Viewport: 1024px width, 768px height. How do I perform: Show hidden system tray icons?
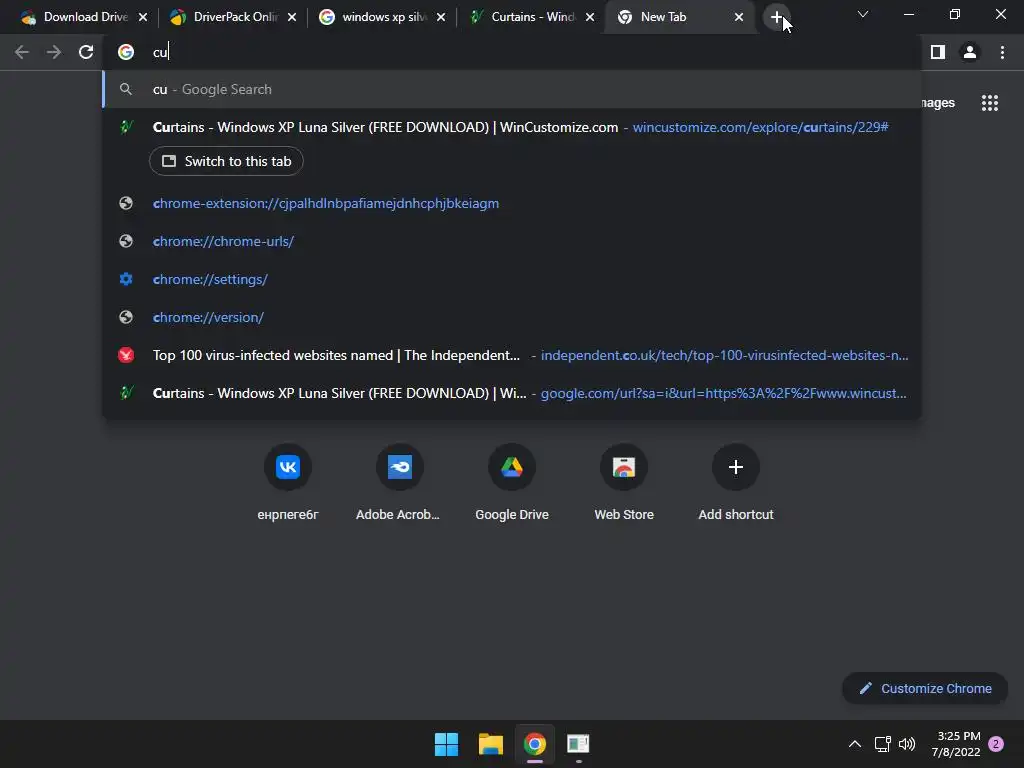(854, 744)
